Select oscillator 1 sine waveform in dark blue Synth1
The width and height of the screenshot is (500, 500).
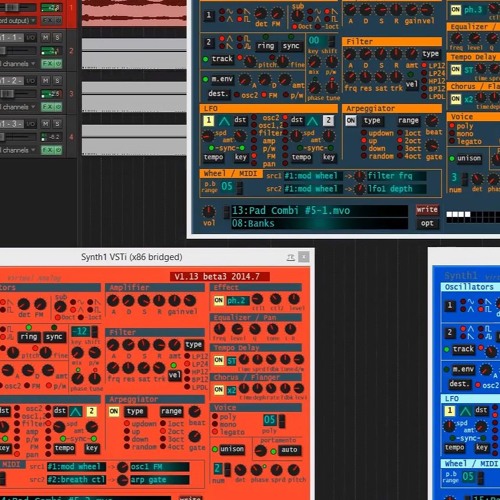[222, 11]
